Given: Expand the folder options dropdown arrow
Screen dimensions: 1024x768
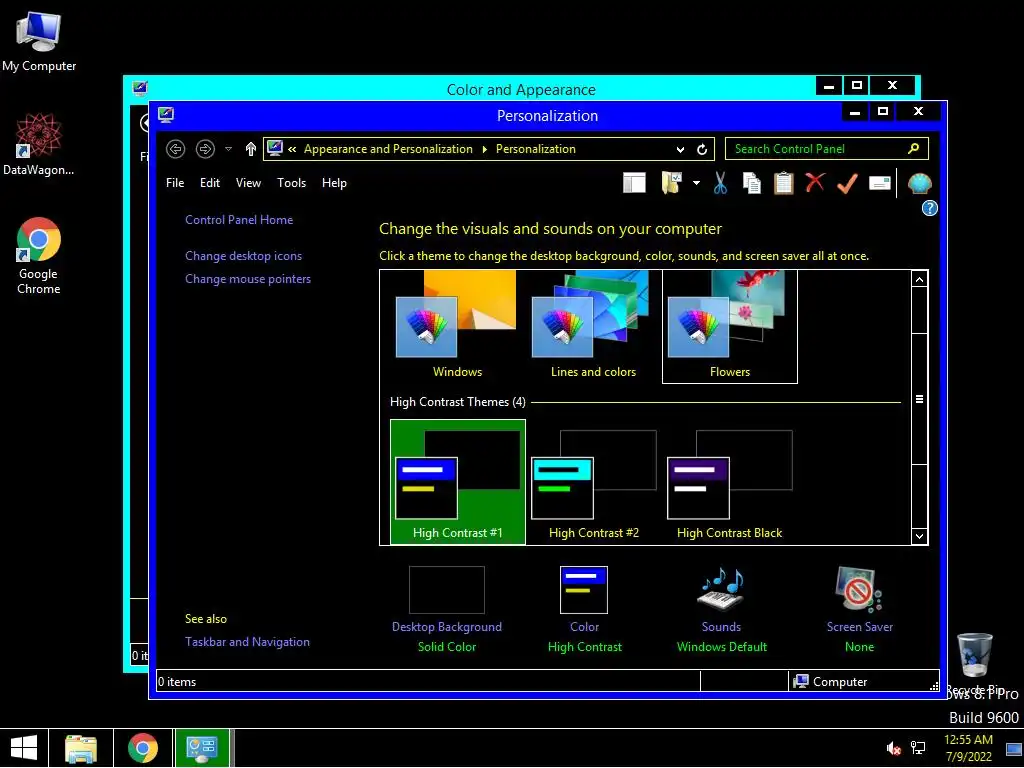Looking at the screenshot, I should 696,183.
